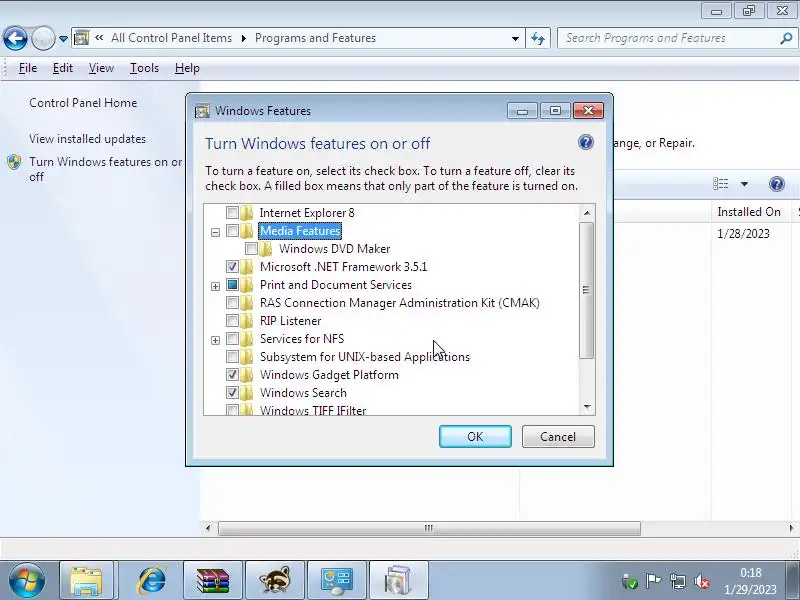Click the Back navigation arrow
Image resolution: width=800 pixels, height=600 pixels.
(15, 38)
